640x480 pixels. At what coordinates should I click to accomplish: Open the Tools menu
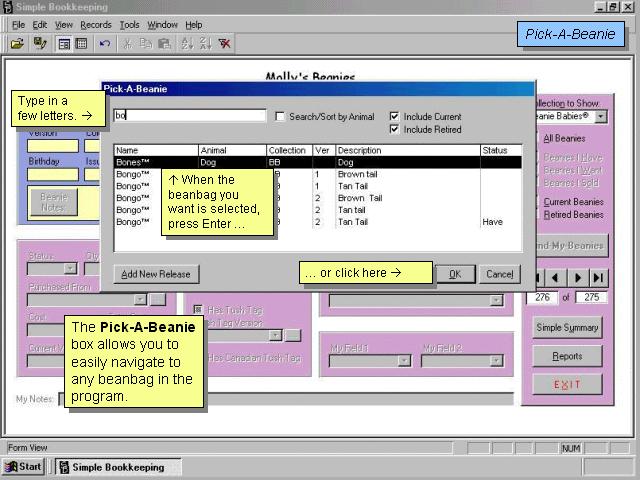(129, 25)
